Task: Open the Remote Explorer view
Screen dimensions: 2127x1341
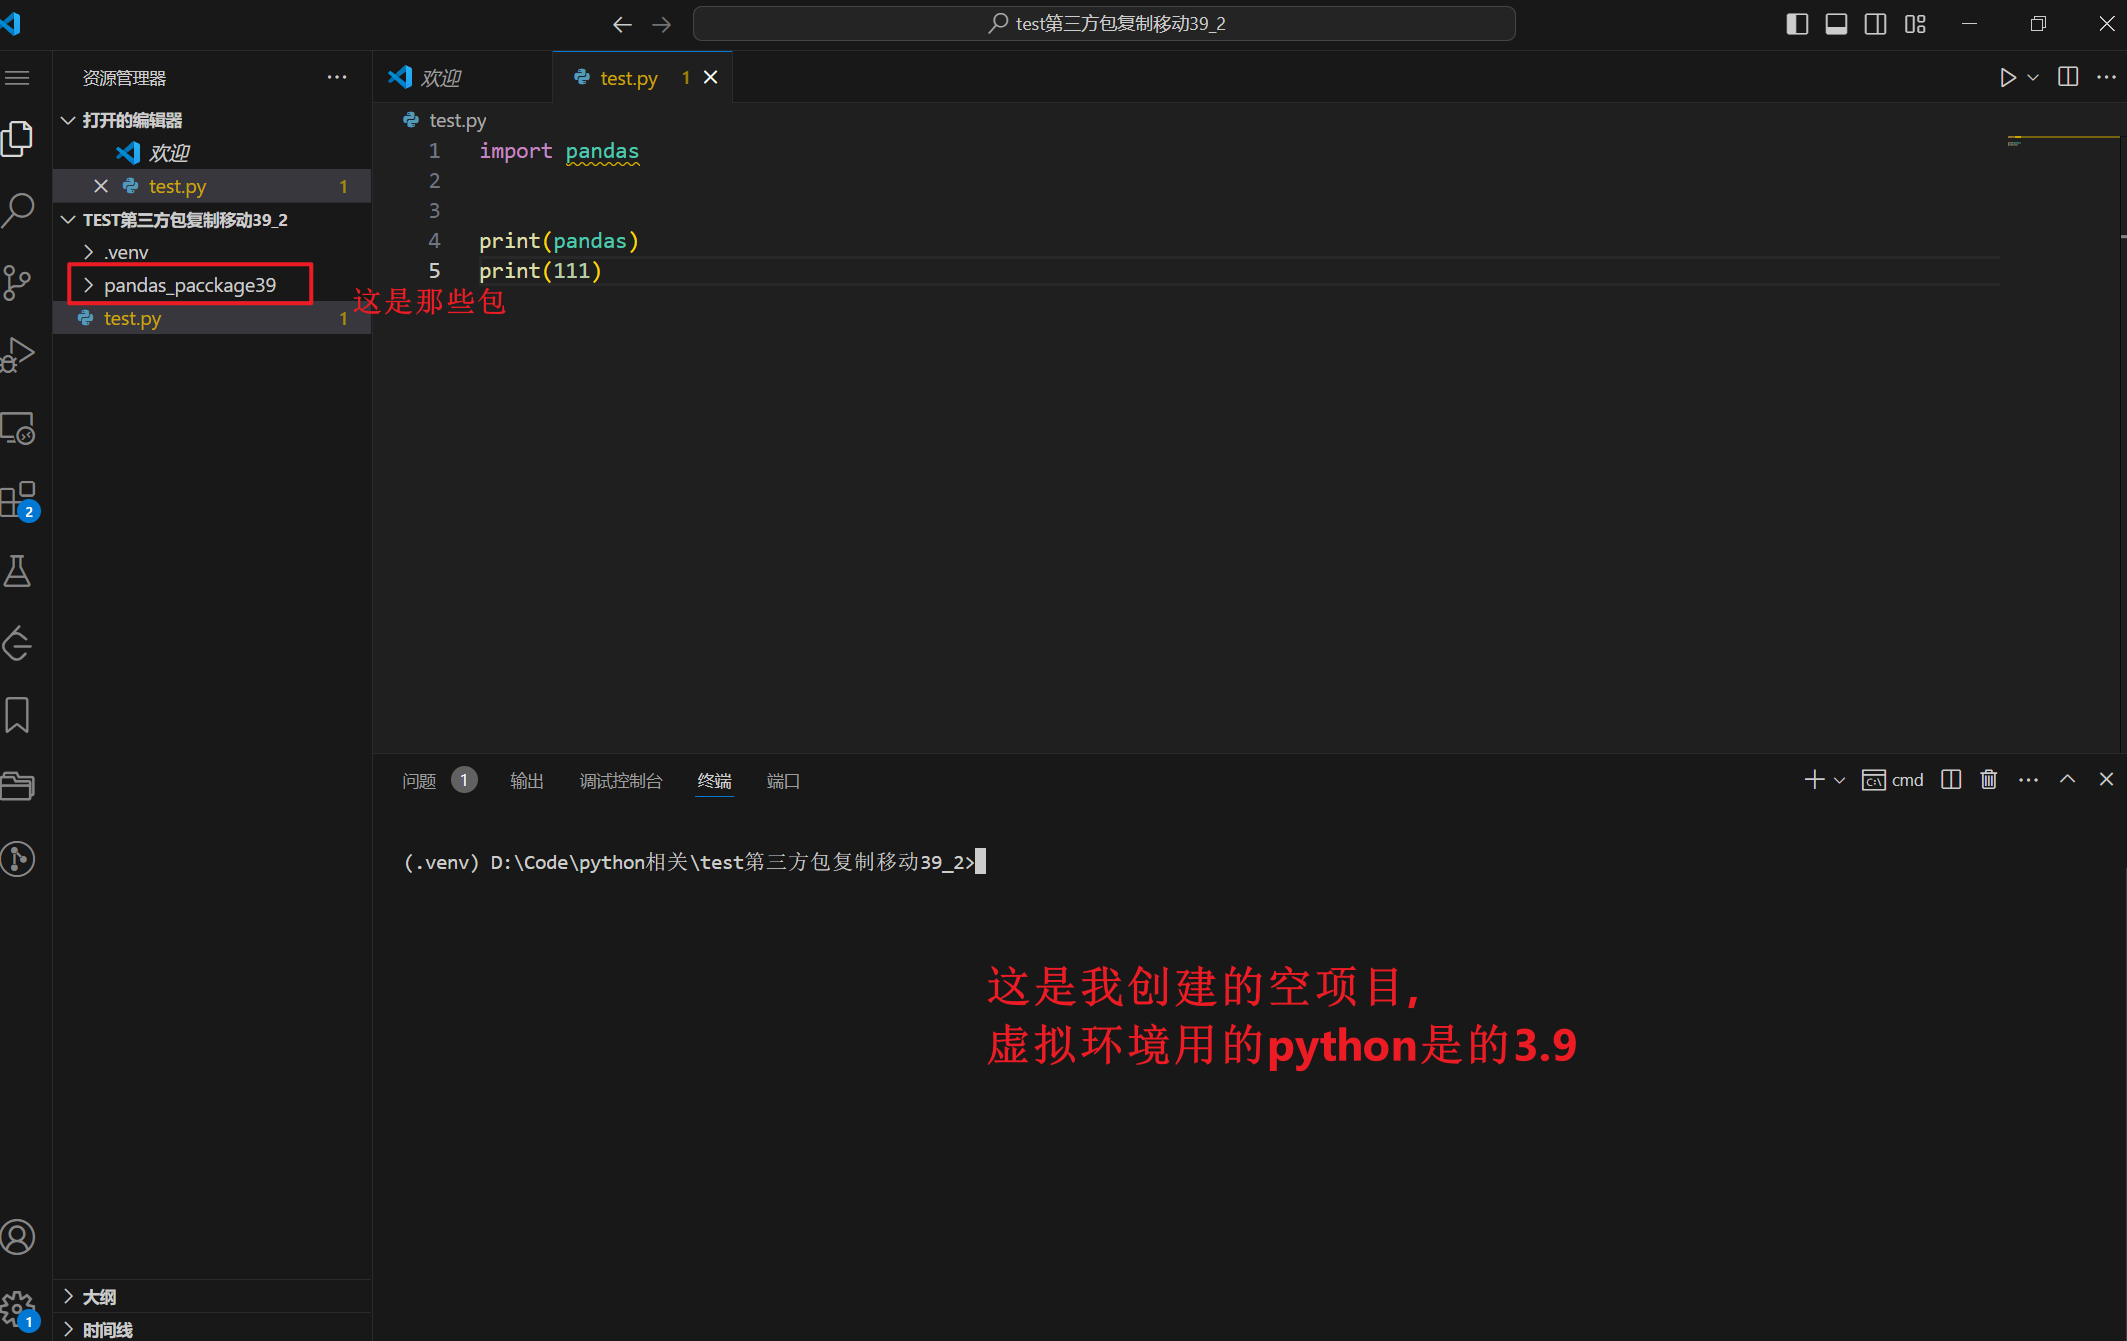Action: 18,428
